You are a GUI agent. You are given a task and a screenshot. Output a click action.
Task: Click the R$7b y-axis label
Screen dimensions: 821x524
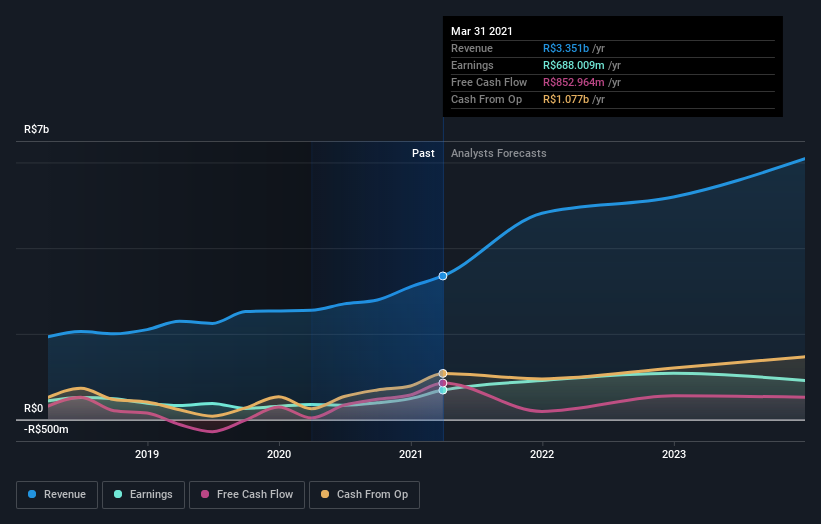(37, 129)
